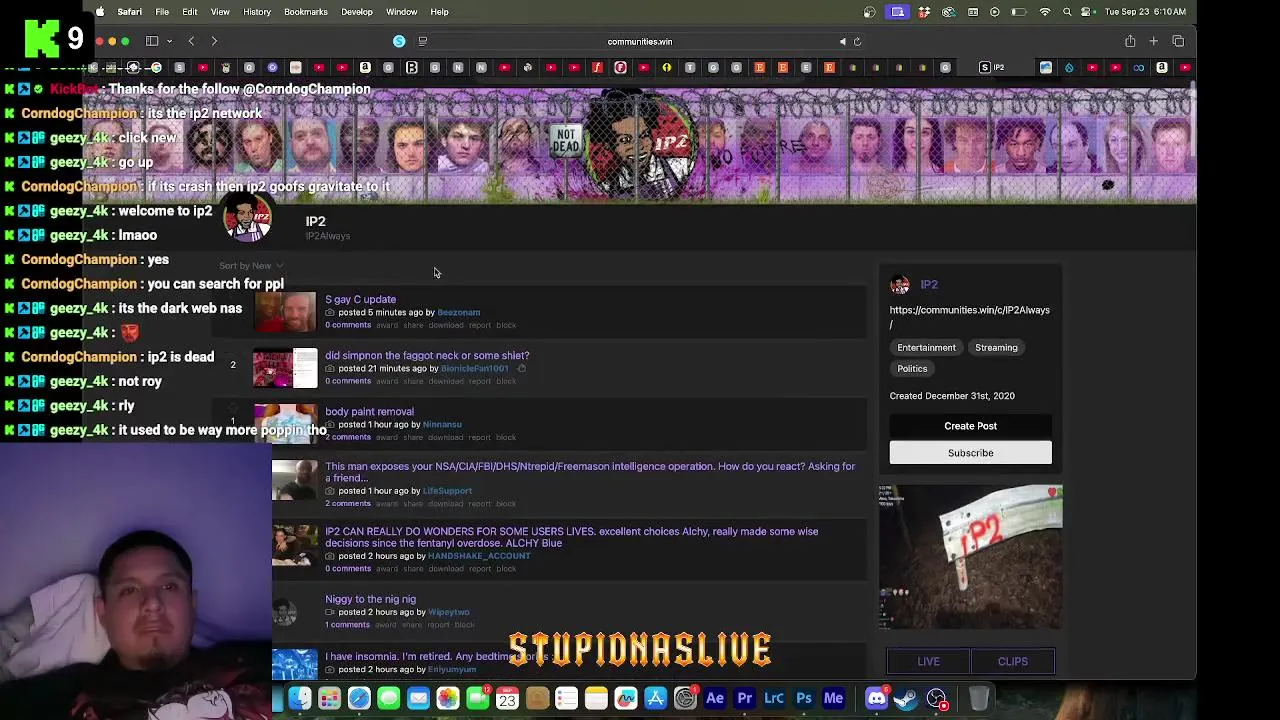The image size is (1280, 720).
Task: Click the Wi-Fi status icon in the menu bar
Action: point(1045,12)
